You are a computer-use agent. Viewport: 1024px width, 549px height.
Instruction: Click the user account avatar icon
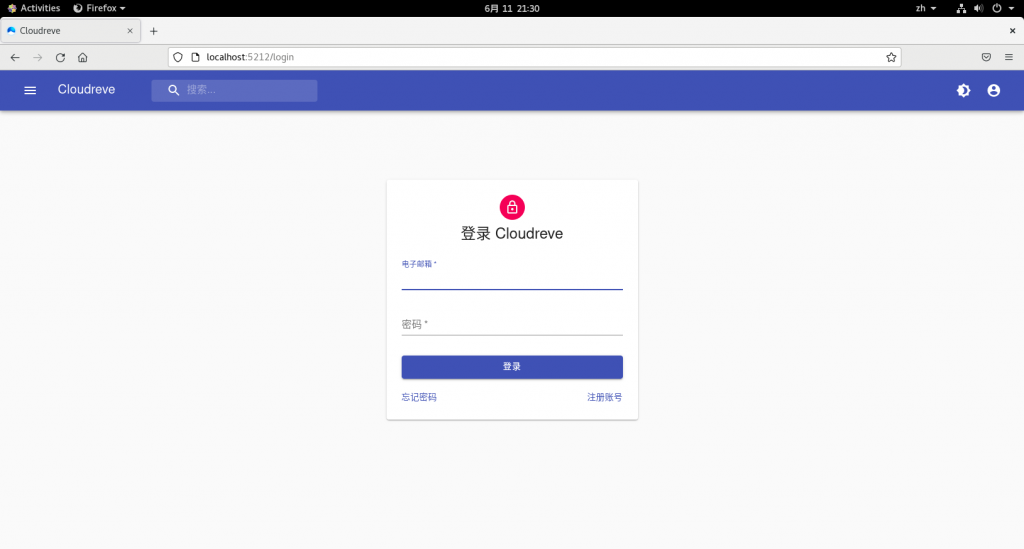tap(993, 90)
